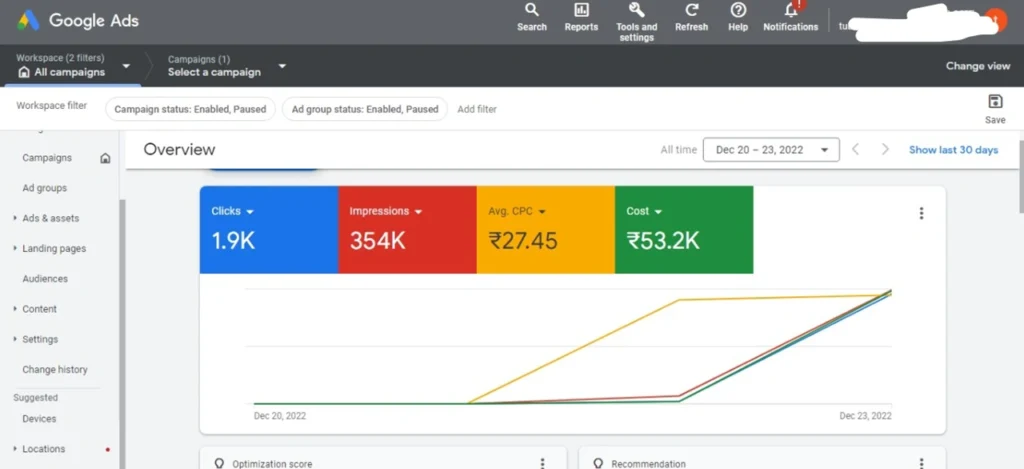Open Tools and settings wrench
This screenshot has width=1024, height=469.
[636, 10]
